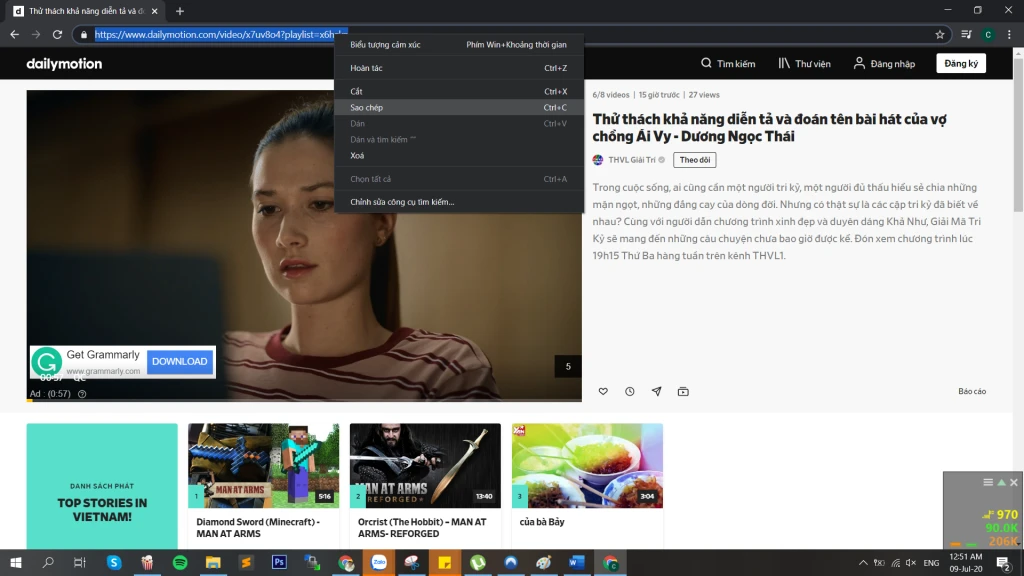Expand hidden system tray icons

pos(862,562)
